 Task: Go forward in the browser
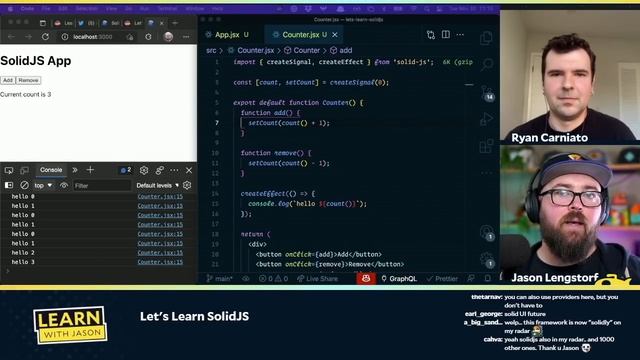point(28,37)
